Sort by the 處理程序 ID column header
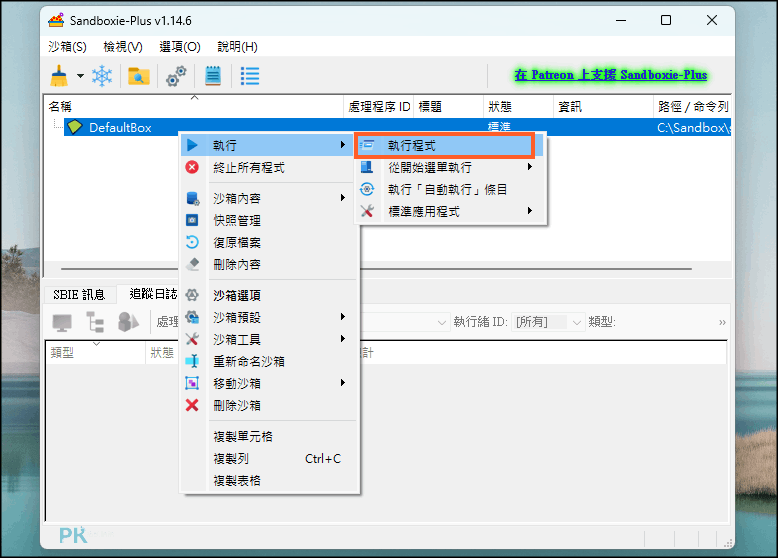This screenshot has height=558, width=778. 379,106
